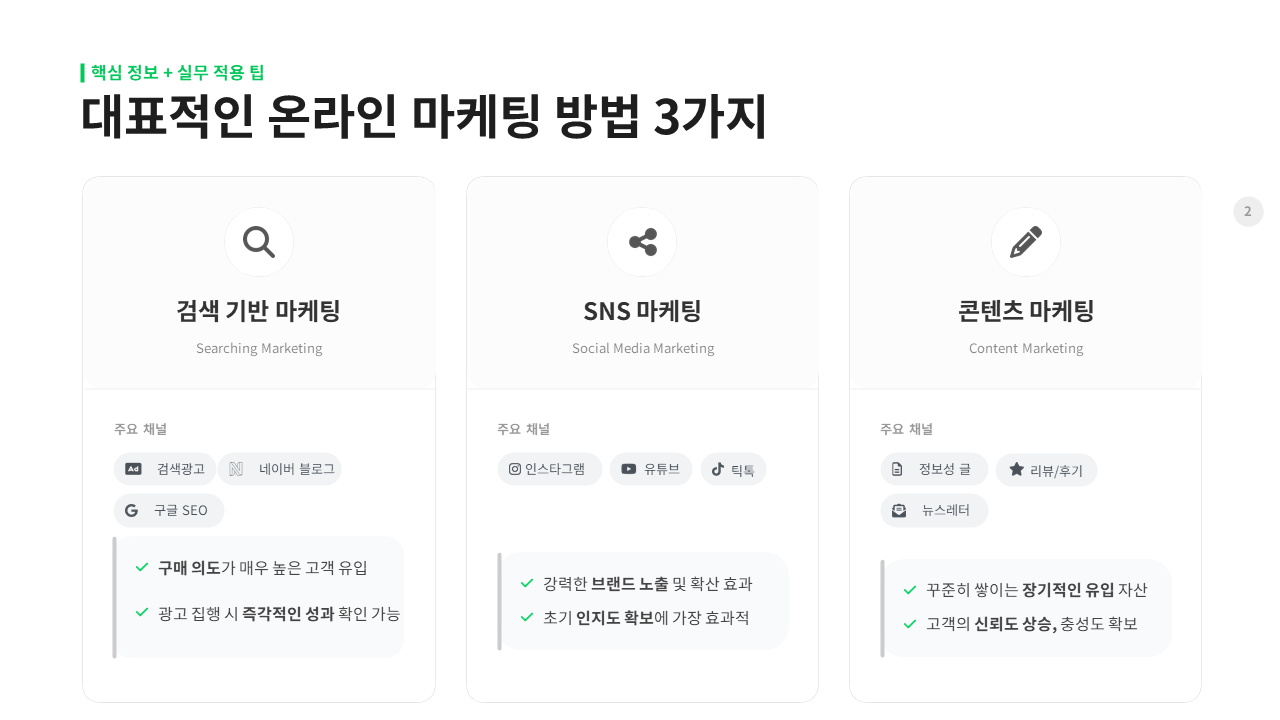Click the Instagram icon
The height and width of the screenshot is (720, 1280).
click(515, 469)
